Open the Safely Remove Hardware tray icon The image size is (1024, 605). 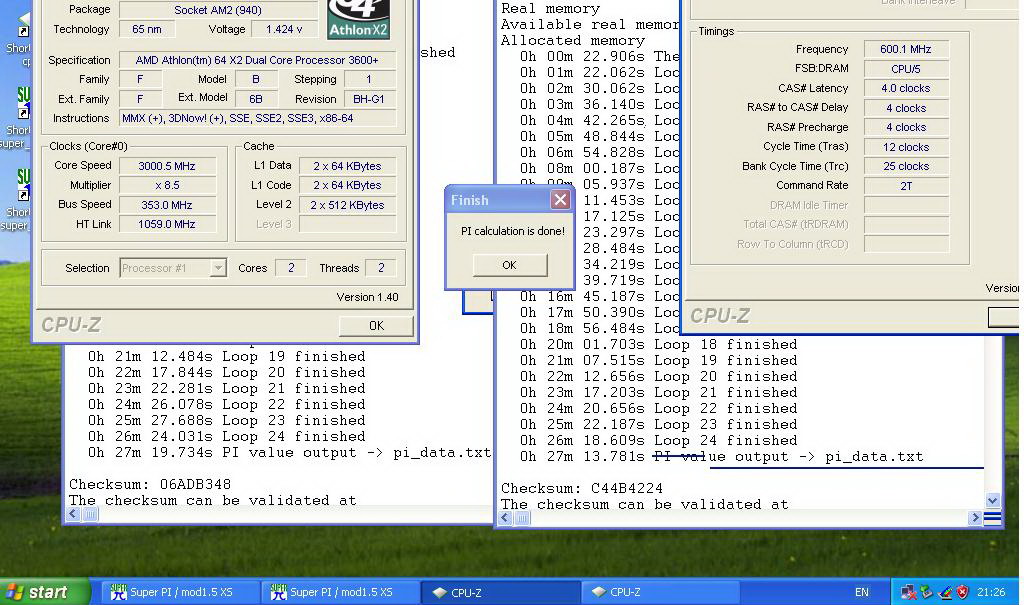click(926, 592)
